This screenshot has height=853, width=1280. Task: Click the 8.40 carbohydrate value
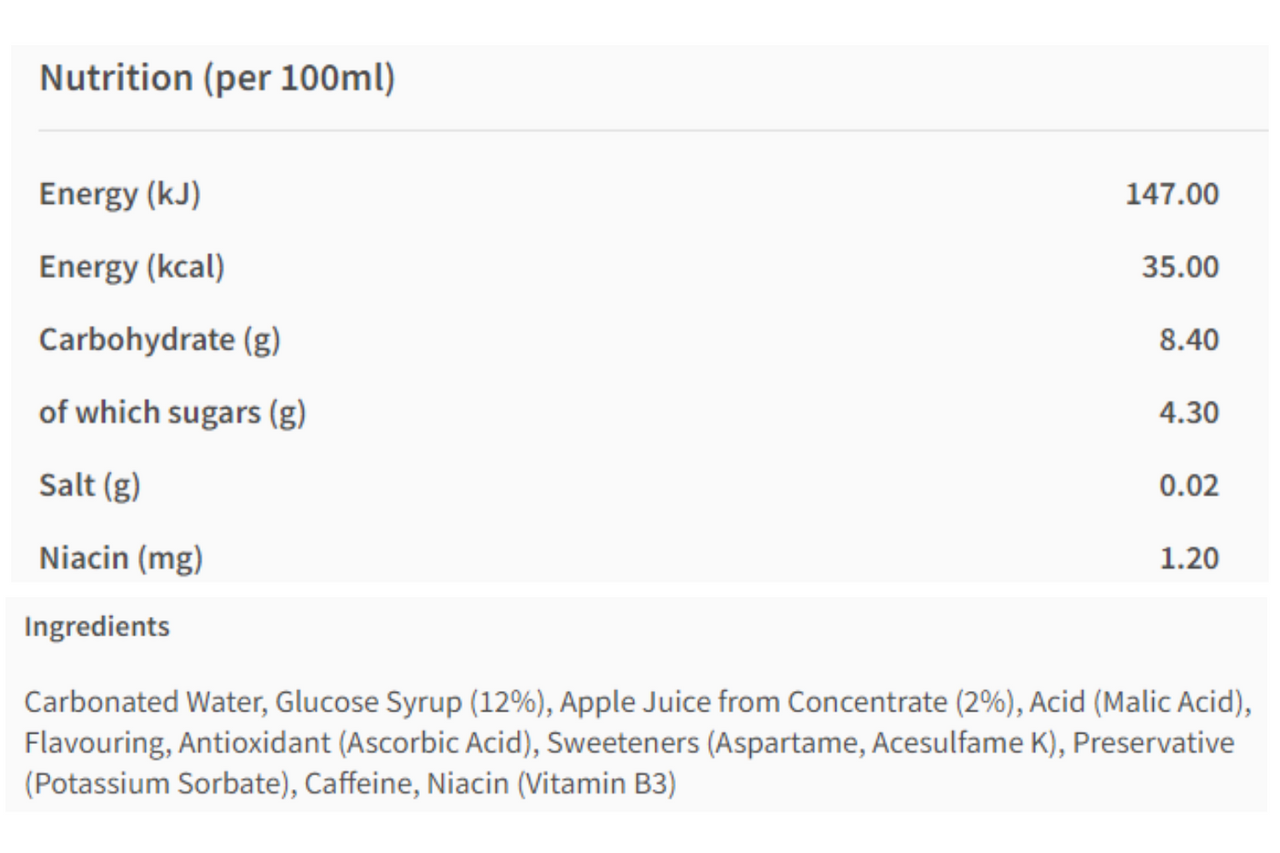pos(1188,340)
